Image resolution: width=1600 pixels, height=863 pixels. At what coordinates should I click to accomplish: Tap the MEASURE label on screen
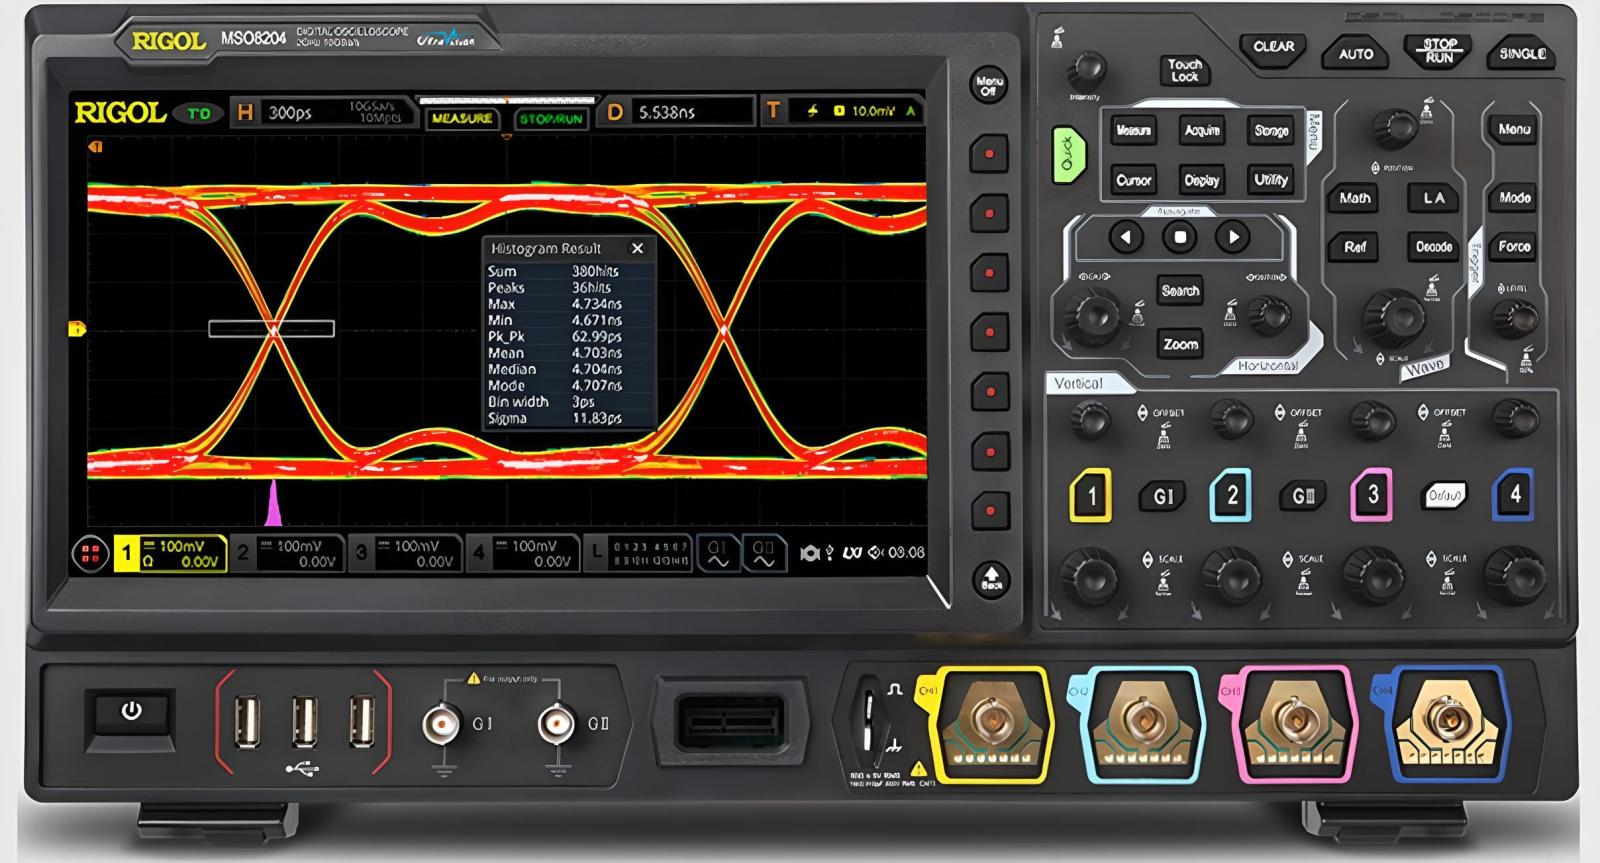tap(462, 118)
